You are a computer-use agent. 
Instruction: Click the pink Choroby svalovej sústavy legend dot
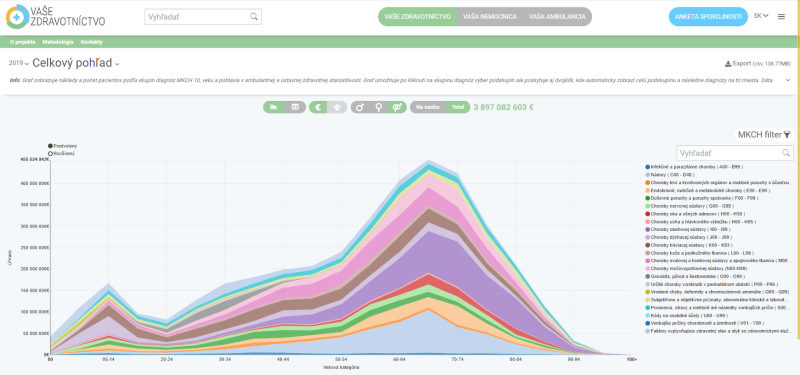point(647,261)
